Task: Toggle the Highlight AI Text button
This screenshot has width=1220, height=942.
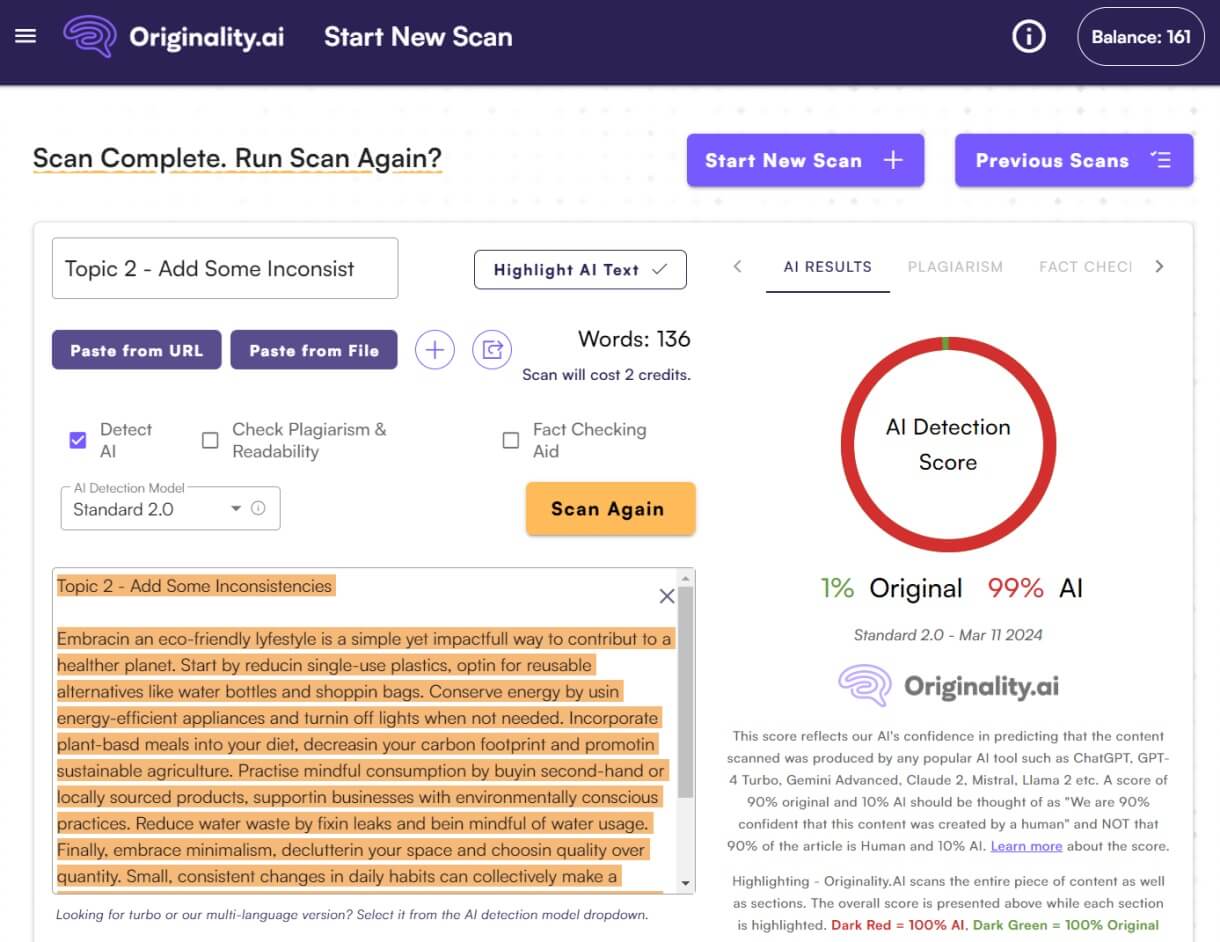Action: (580, 269)
